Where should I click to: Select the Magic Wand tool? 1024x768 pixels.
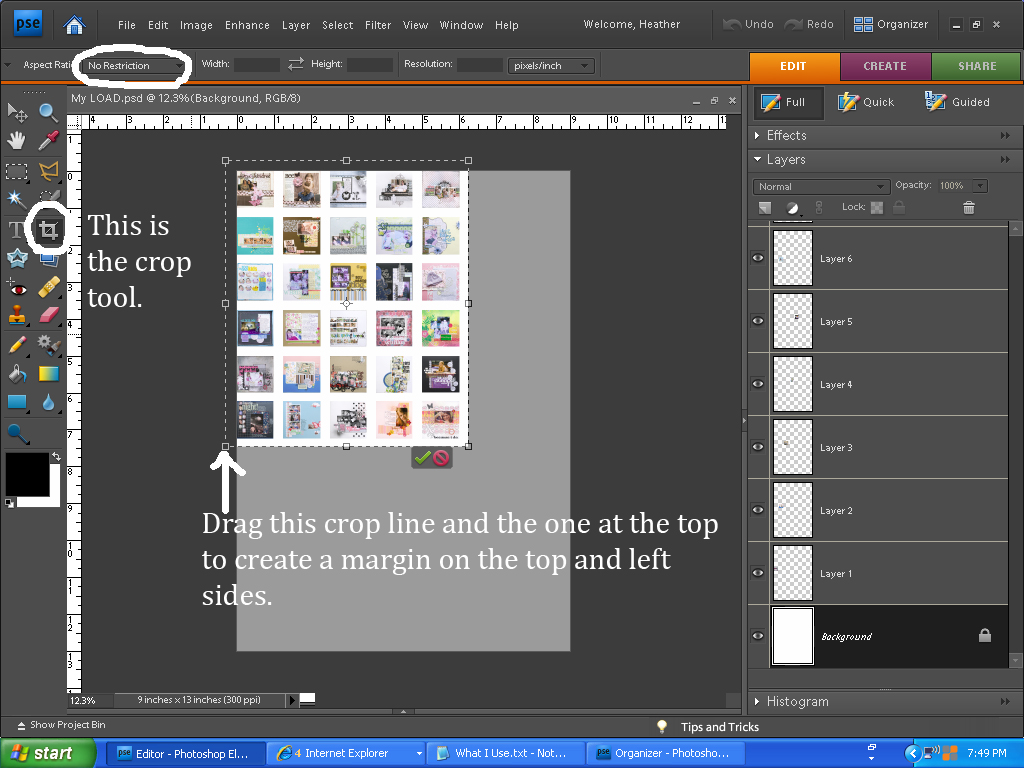[17, 199]
